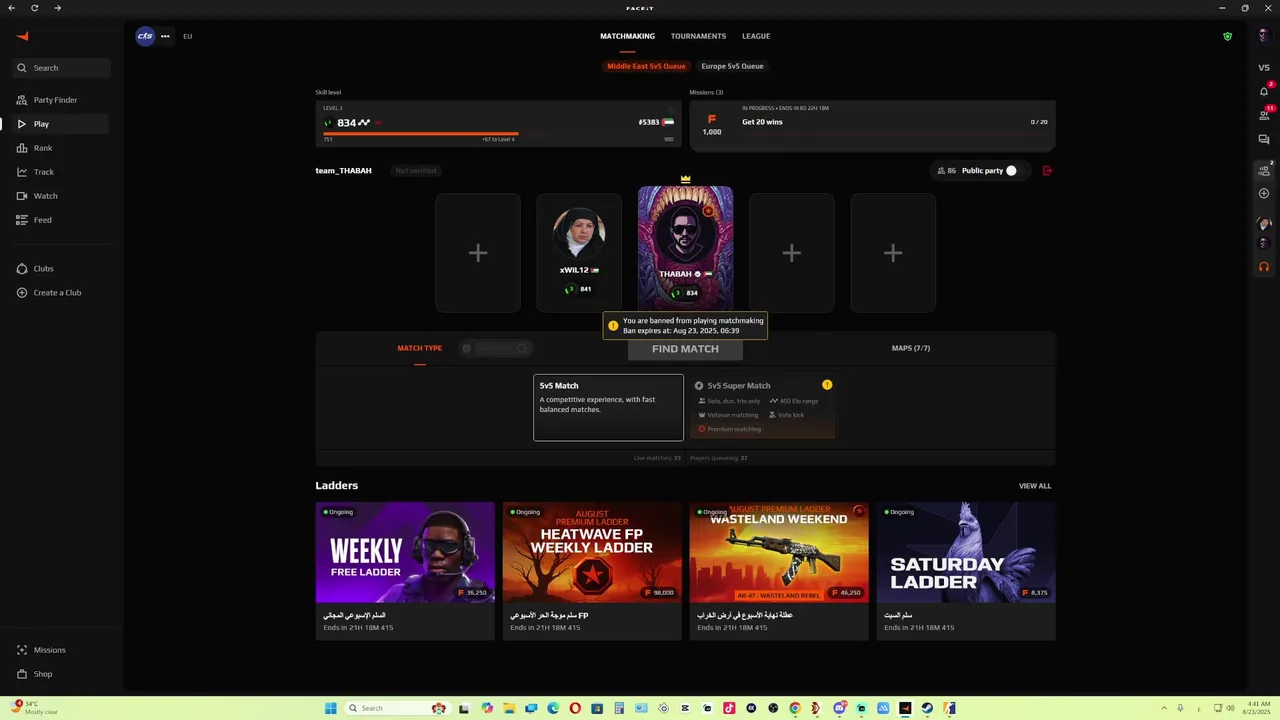The width and height of the screenshot is (1280, 720).
Task: Open the notifications bell icon
Action: [x=1264, y=91]
